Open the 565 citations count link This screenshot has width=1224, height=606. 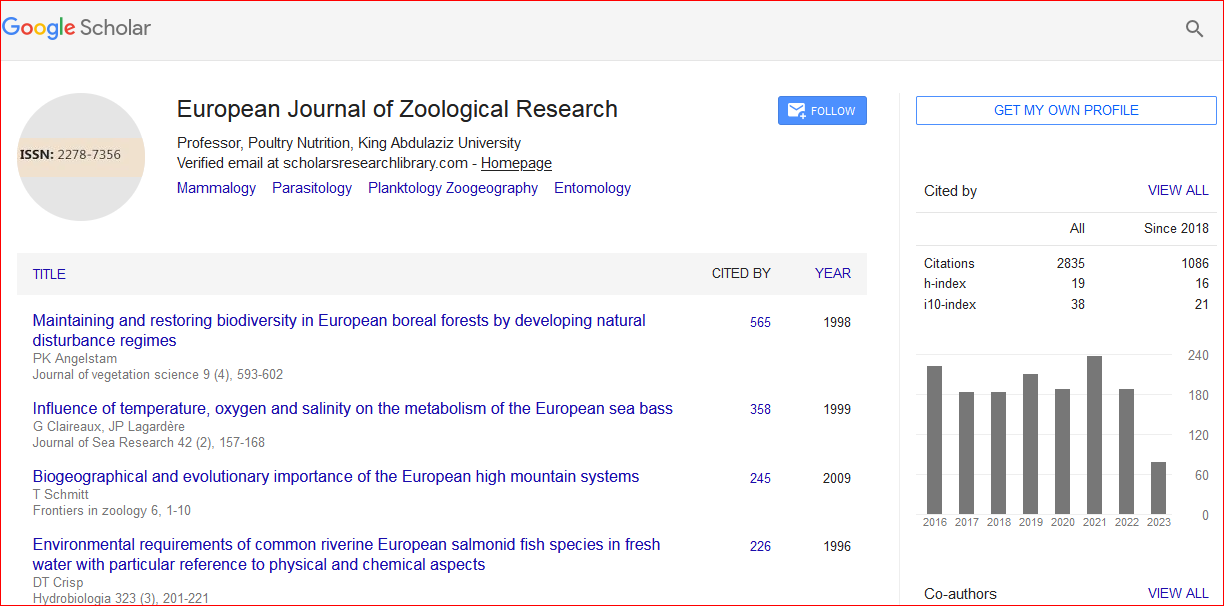click(760, 323)
